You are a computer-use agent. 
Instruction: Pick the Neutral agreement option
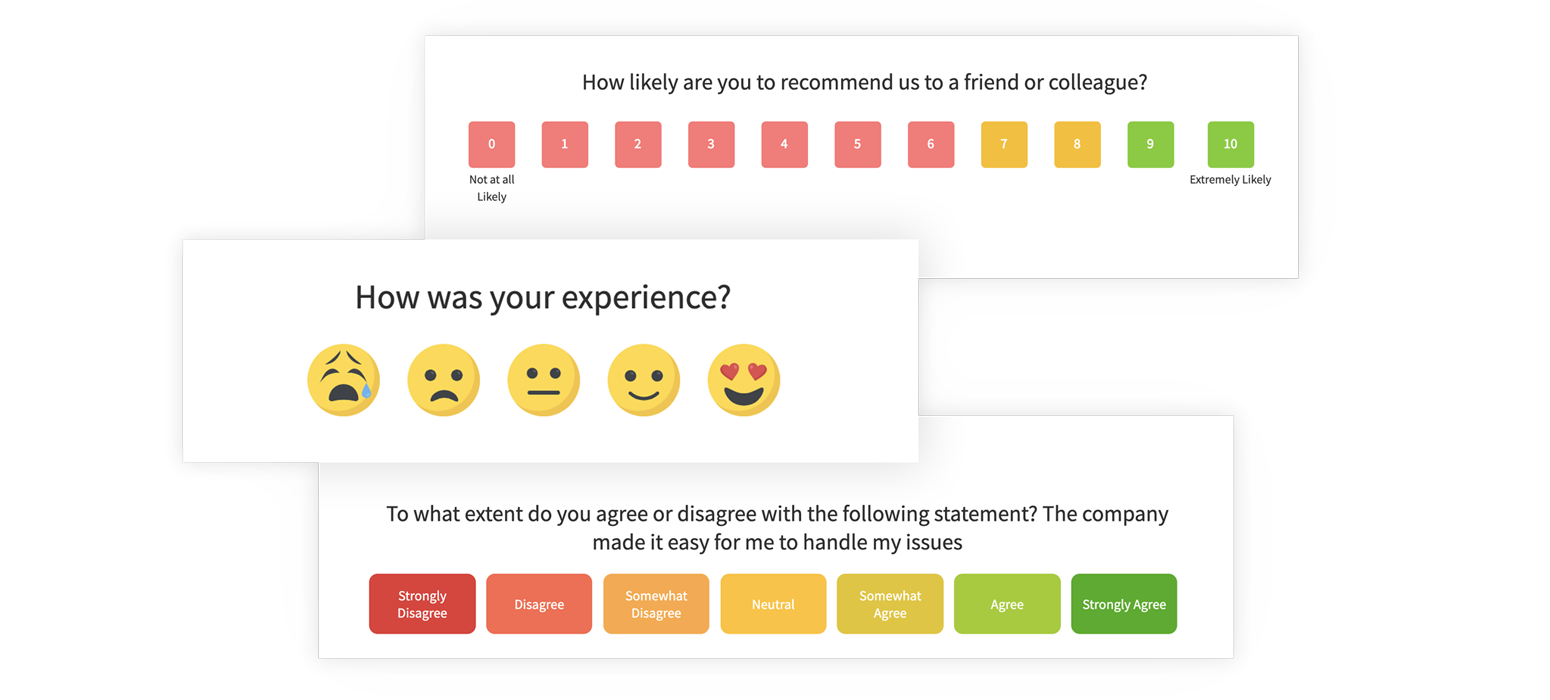(x=773, y=603)
